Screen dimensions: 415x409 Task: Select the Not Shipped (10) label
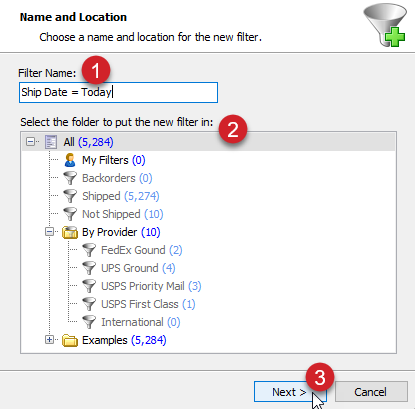pyautogui.click(x=123, y=214)
